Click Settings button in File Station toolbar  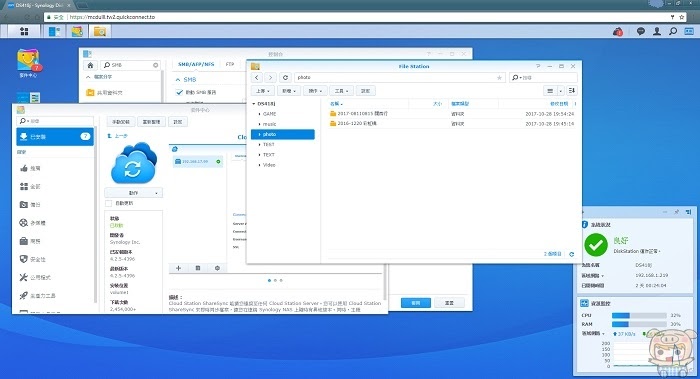(x=366, y=91)
